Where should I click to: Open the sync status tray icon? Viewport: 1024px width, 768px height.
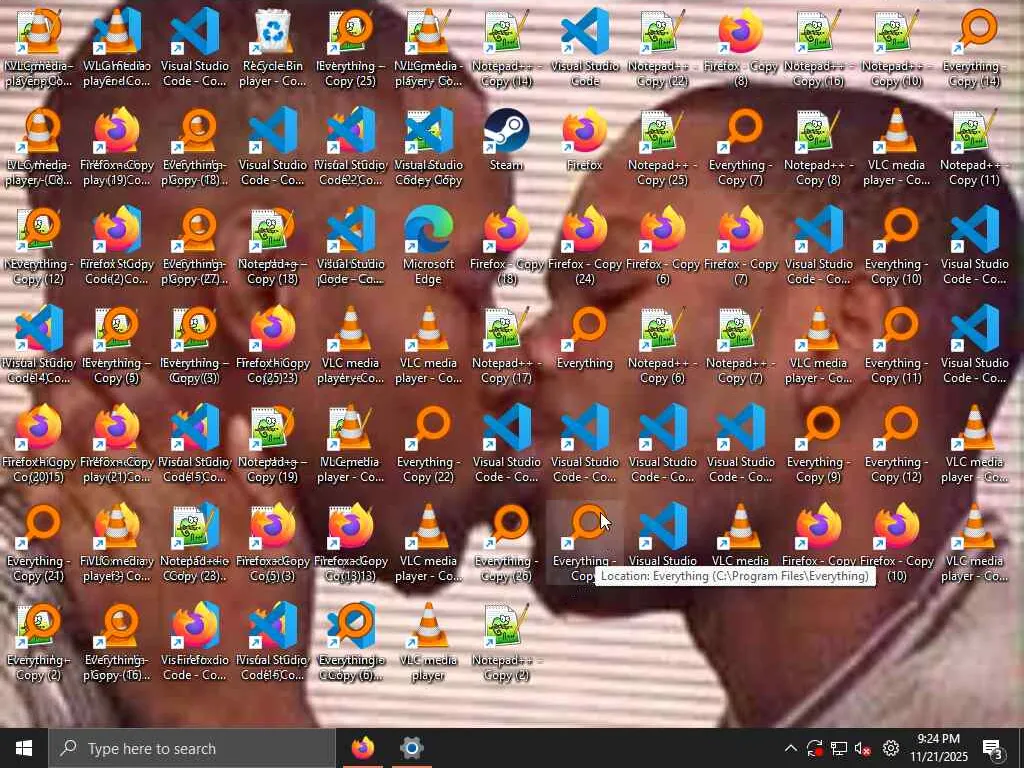coord(814,748)
